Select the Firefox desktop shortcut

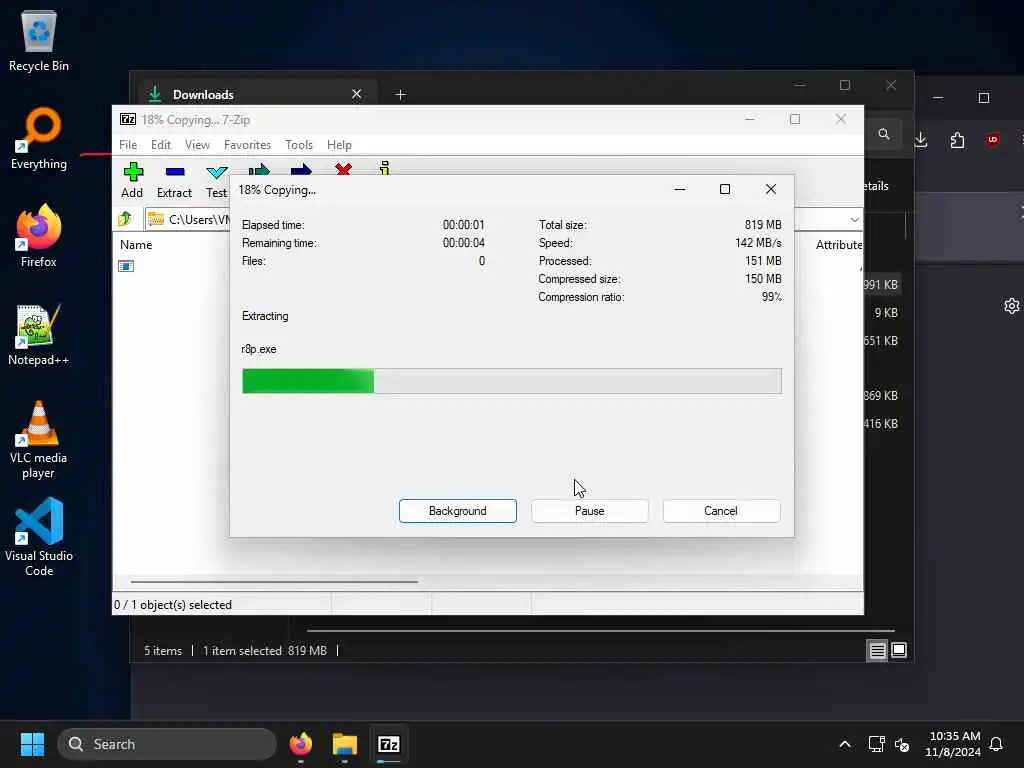[39, 236]
